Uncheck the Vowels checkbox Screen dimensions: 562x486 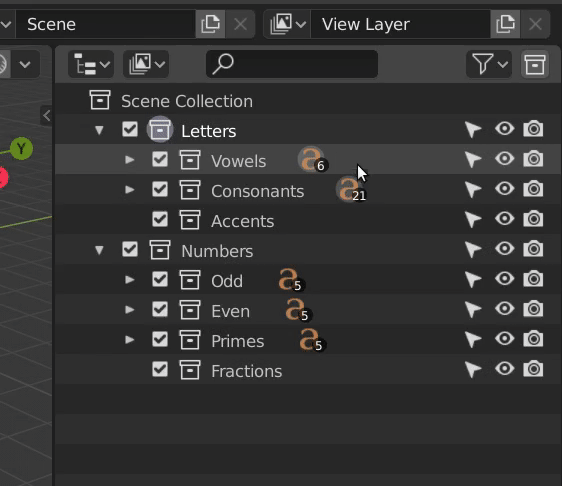point(160,159)
